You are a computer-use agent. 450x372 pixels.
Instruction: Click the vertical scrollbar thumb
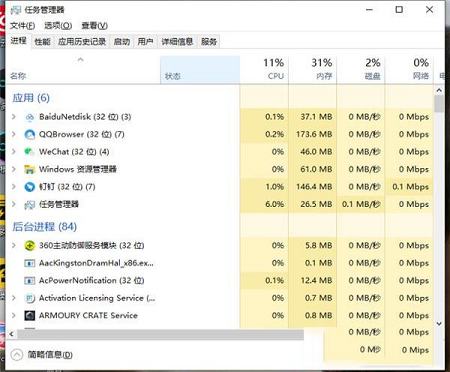[x=439, y=104]
